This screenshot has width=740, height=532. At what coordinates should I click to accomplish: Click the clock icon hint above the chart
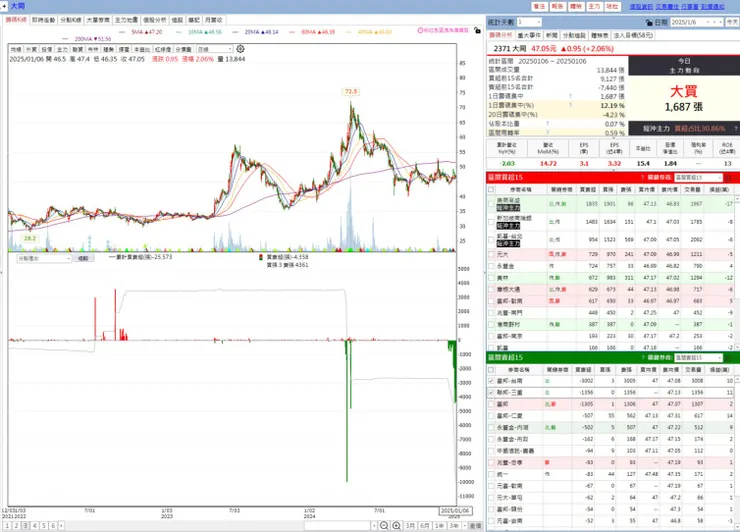(x=420, y=30)
